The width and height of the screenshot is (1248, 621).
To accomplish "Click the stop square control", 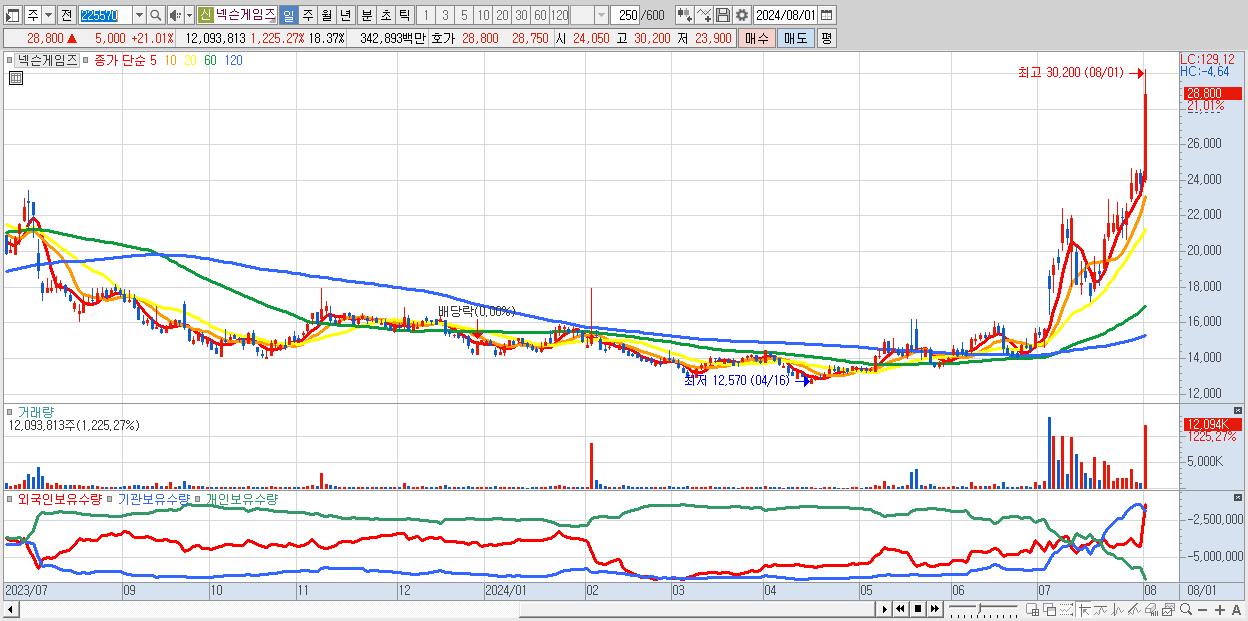I will coord(918,610).
